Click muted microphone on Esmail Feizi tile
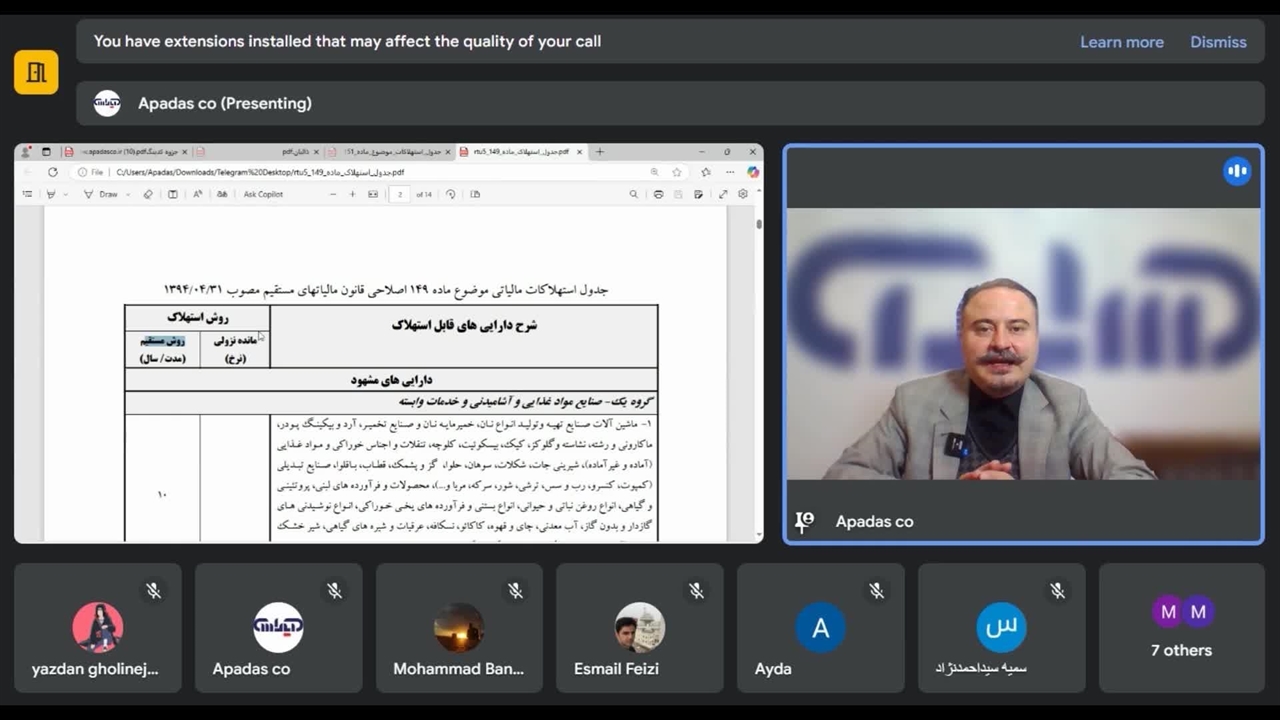Image resolution: width=1280 pixels, height=720 pixels. (696, 591)
